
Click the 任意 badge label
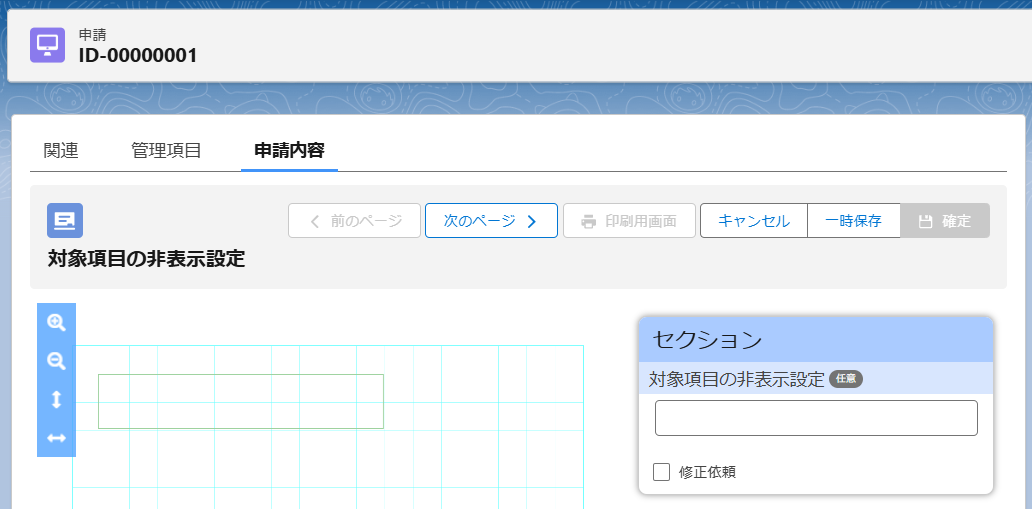(846, 379)
